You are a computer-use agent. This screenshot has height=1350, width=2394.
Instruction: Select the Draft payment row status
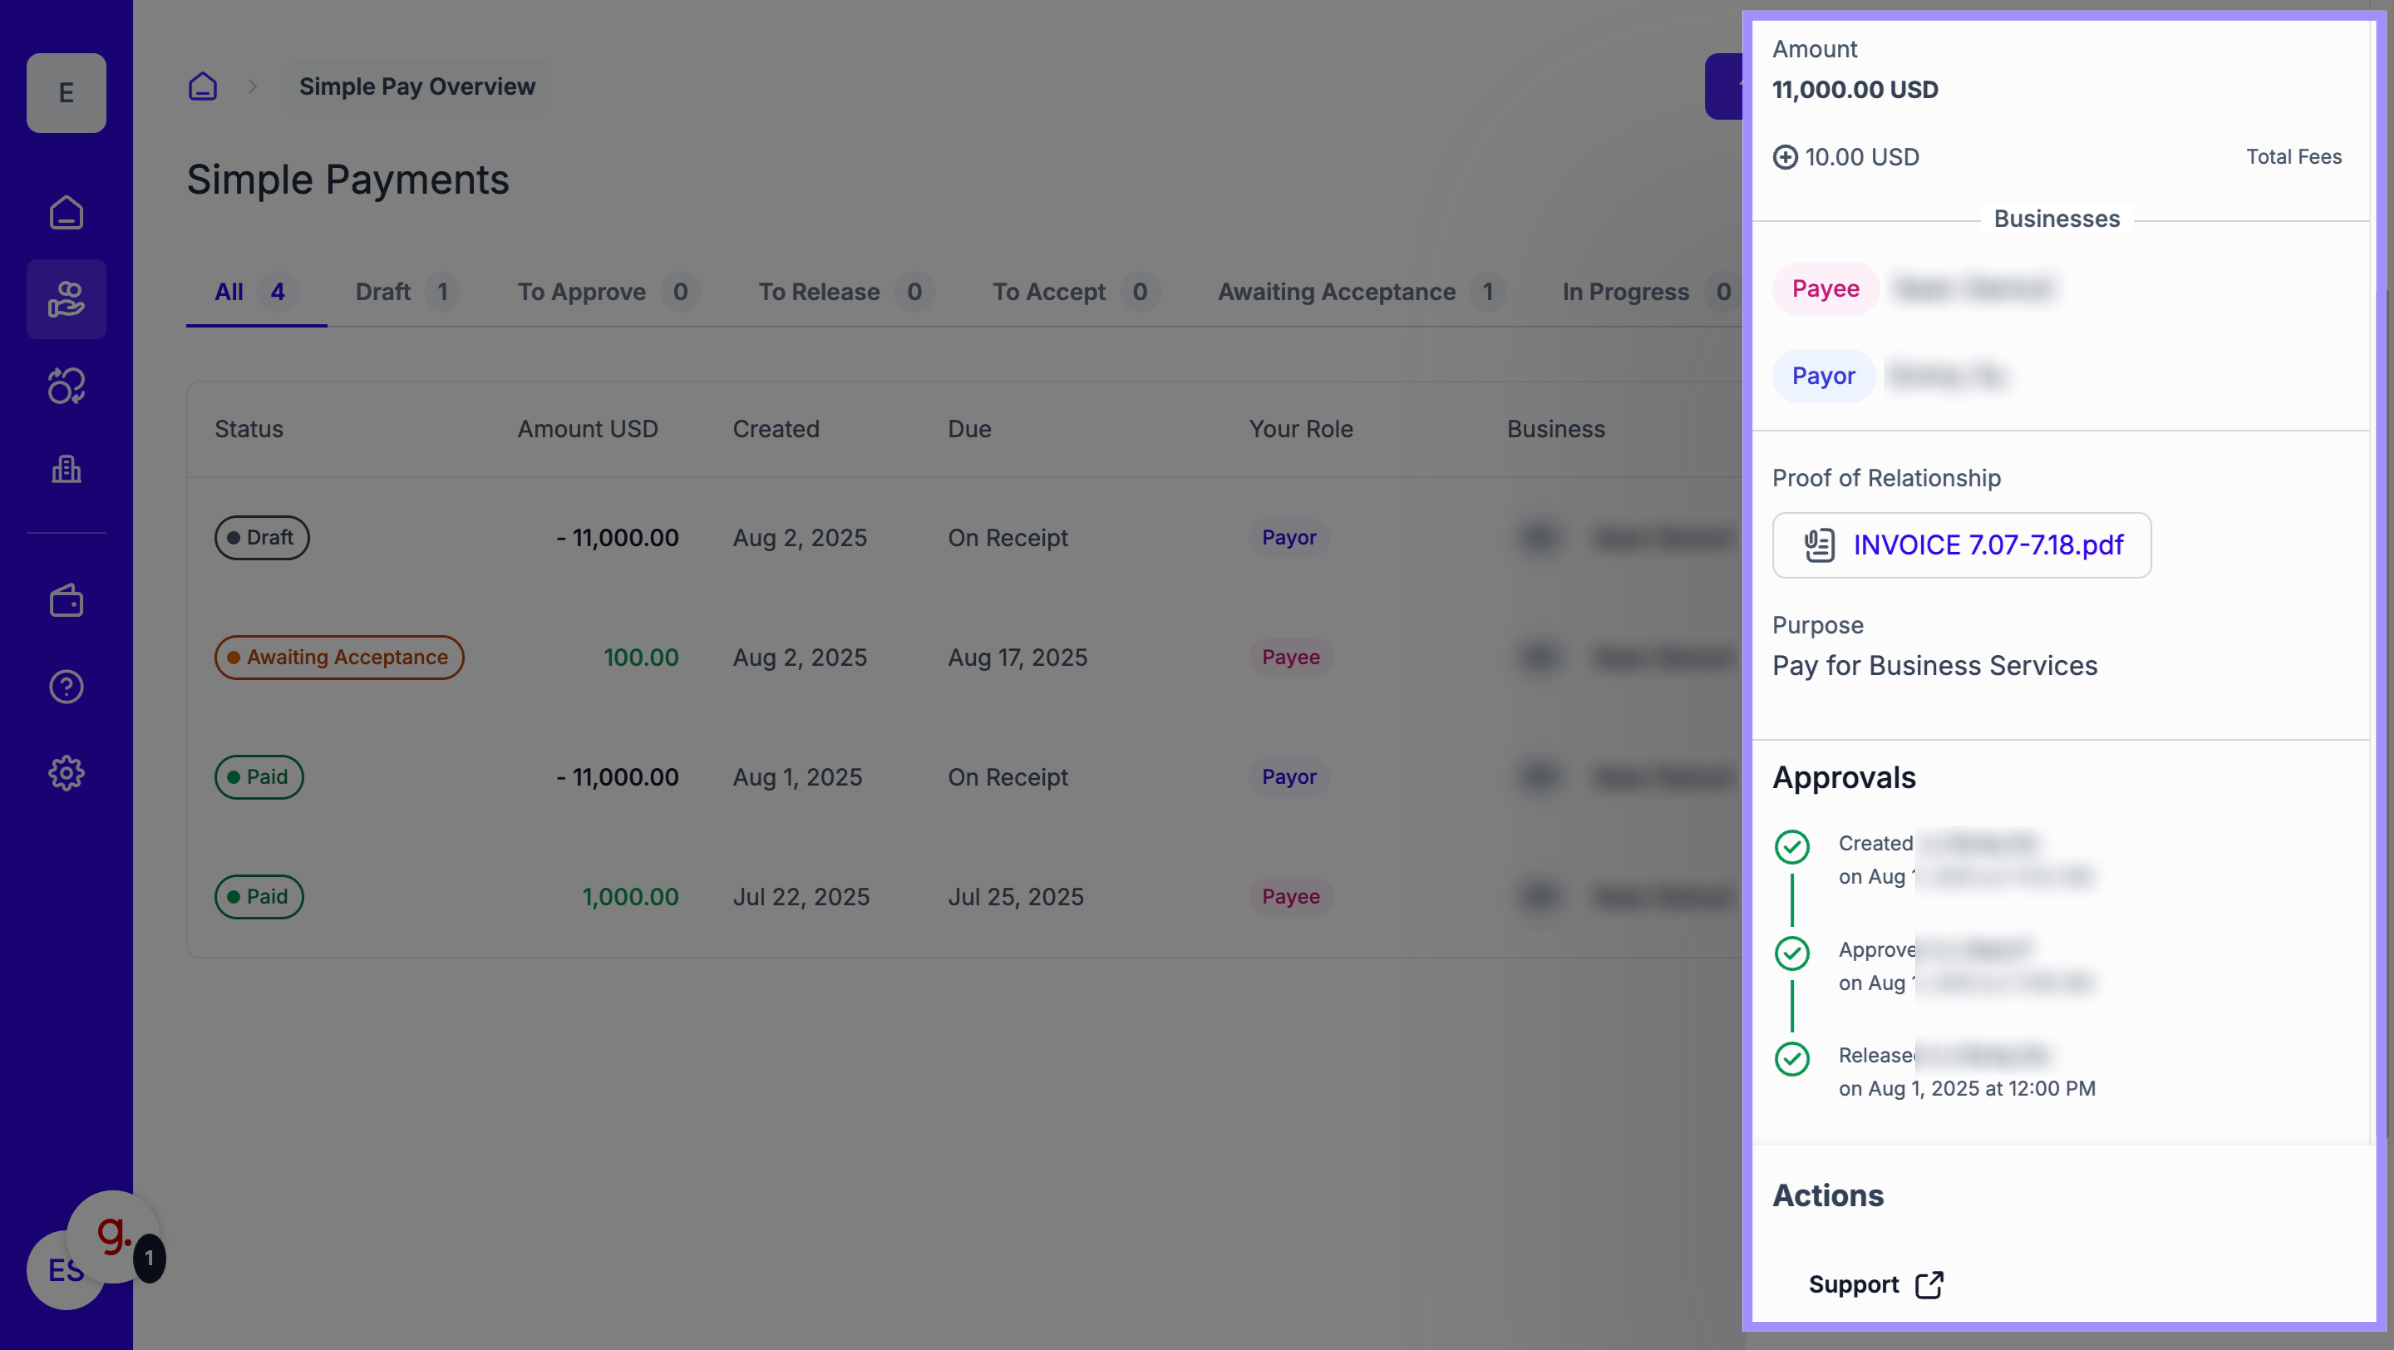coord(261,538)
